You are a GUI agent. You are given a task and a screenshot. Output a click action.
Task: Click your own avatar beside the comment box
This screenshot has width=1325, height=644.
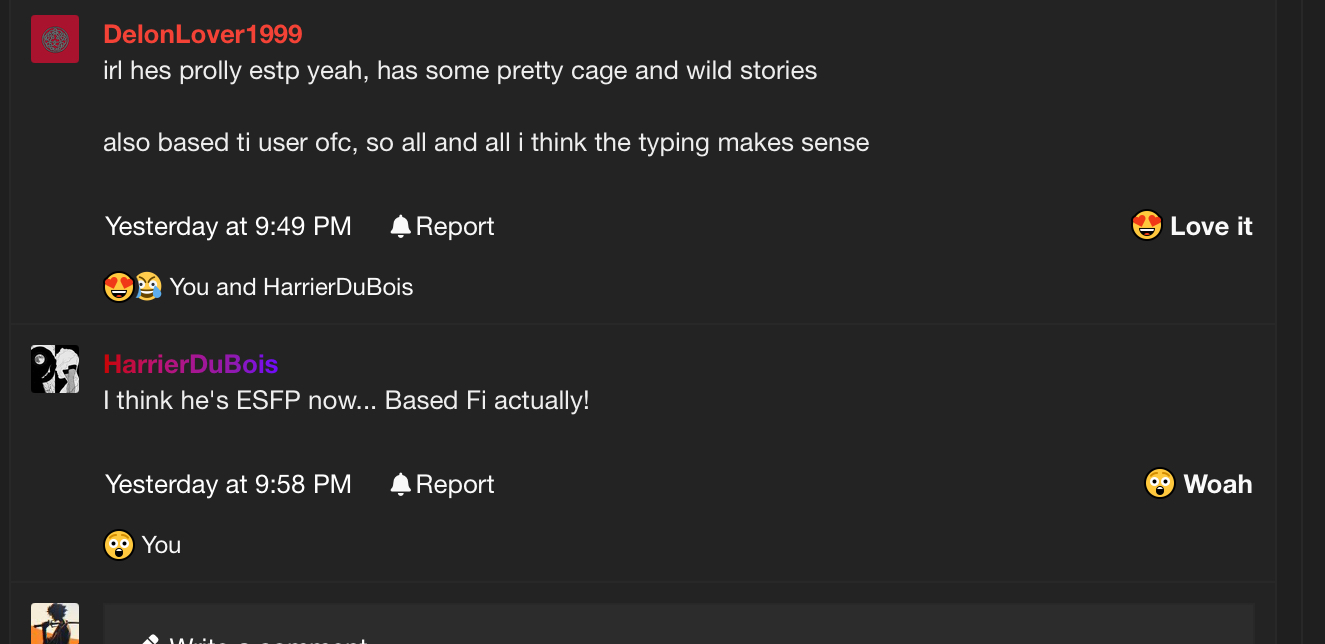click(x=55, y=623)
